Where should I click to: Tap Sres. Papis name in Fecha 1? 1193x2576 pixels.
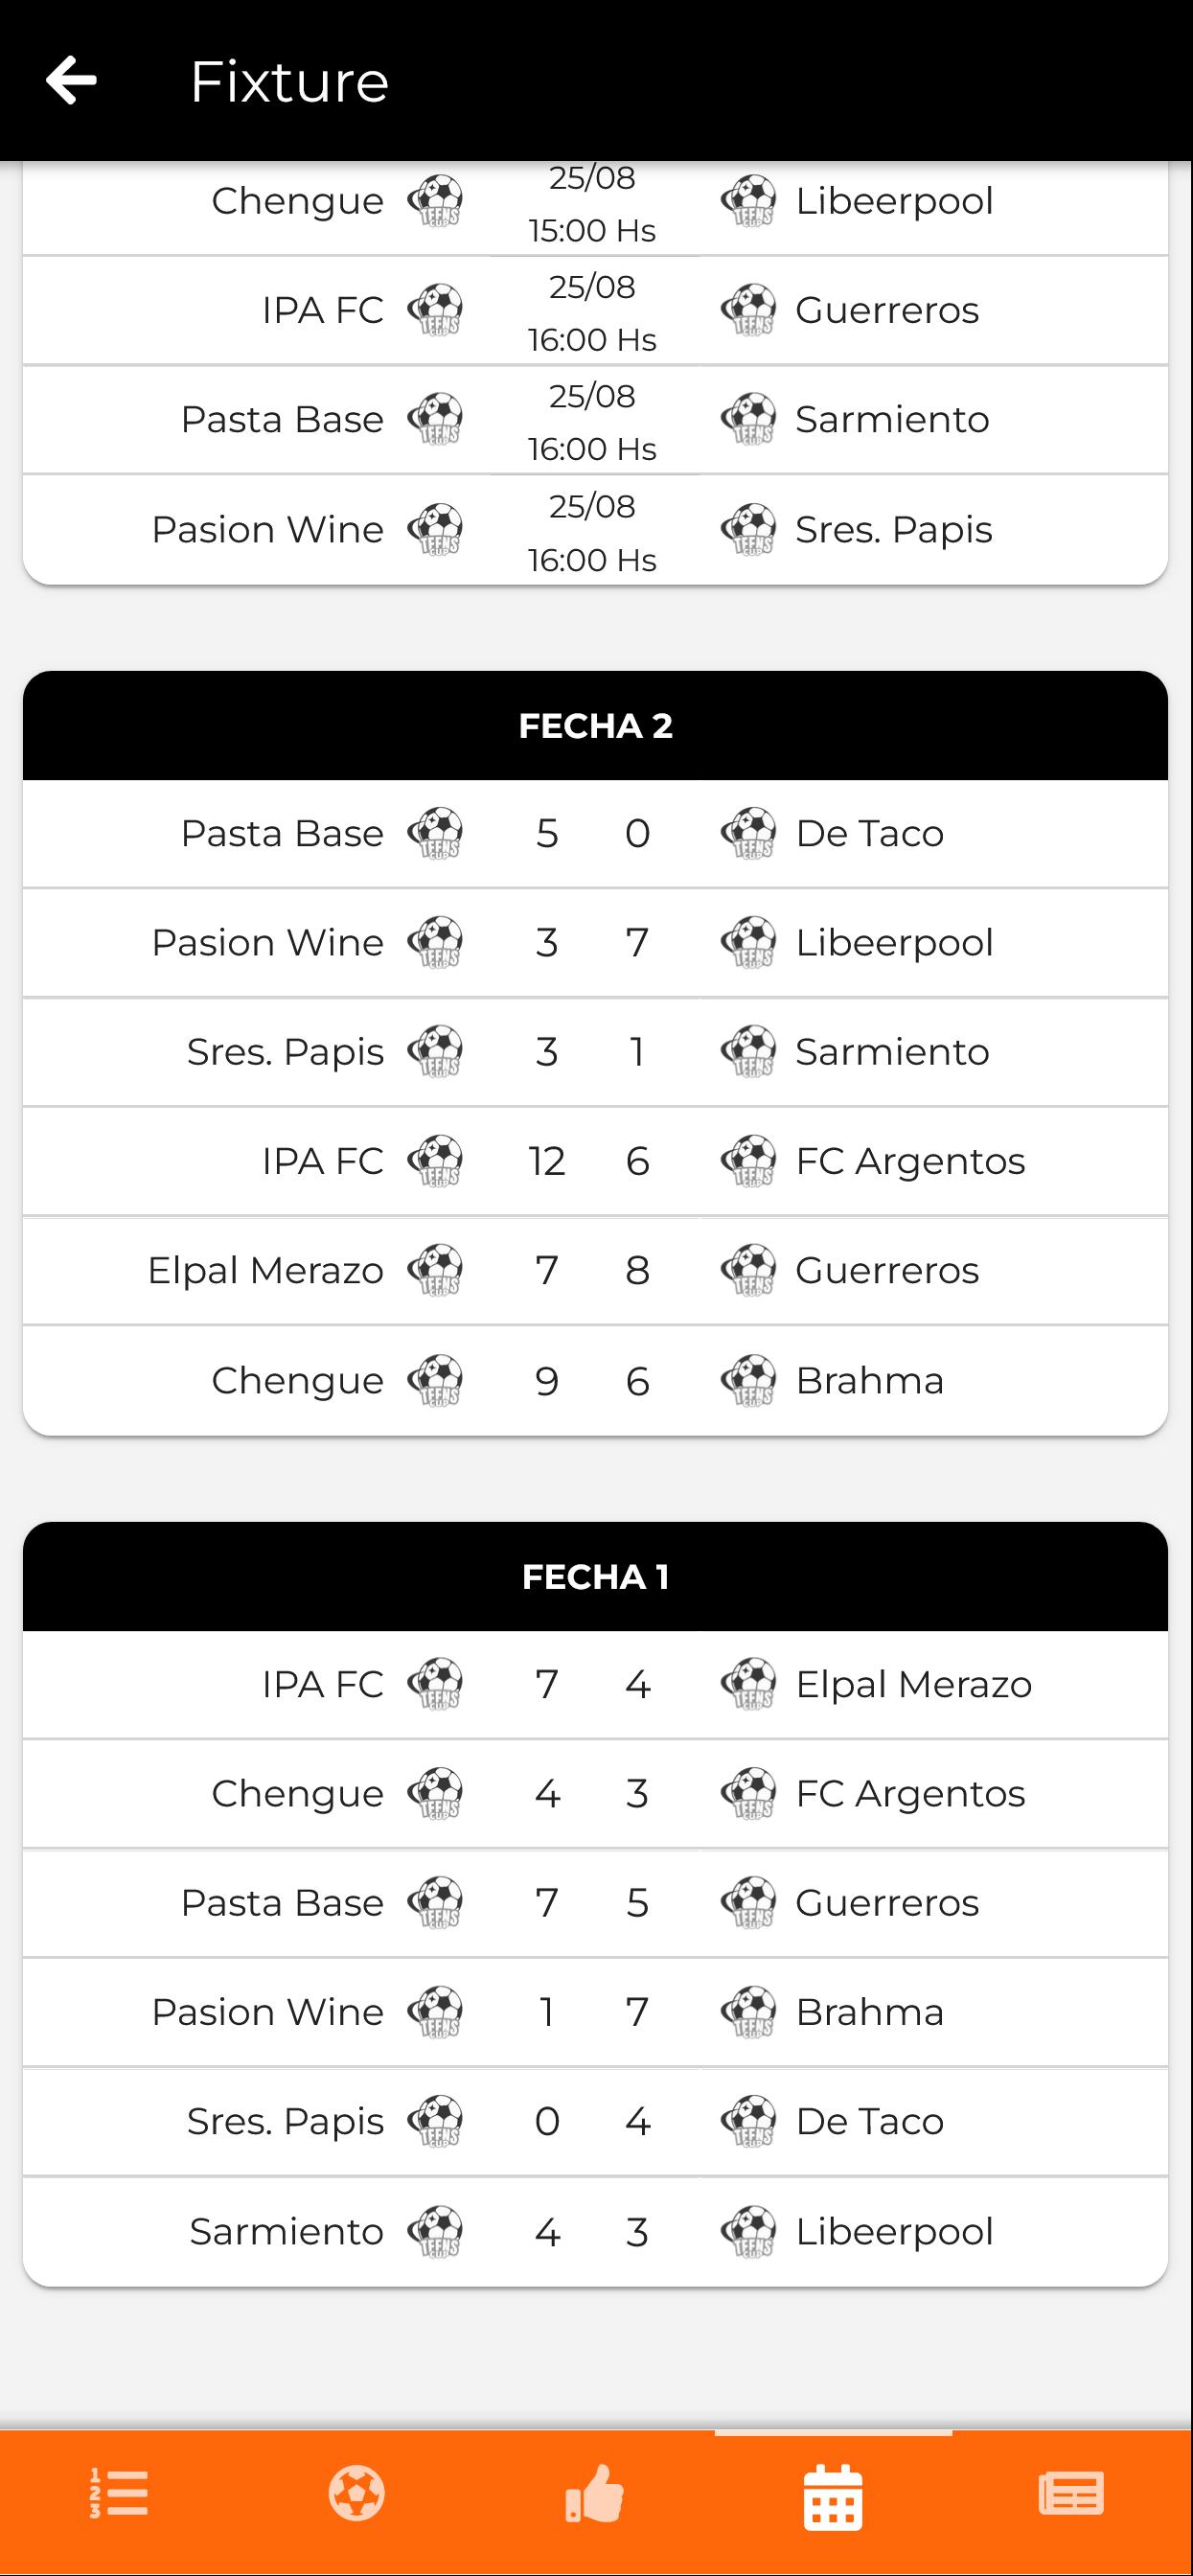tap(285, 2122)
